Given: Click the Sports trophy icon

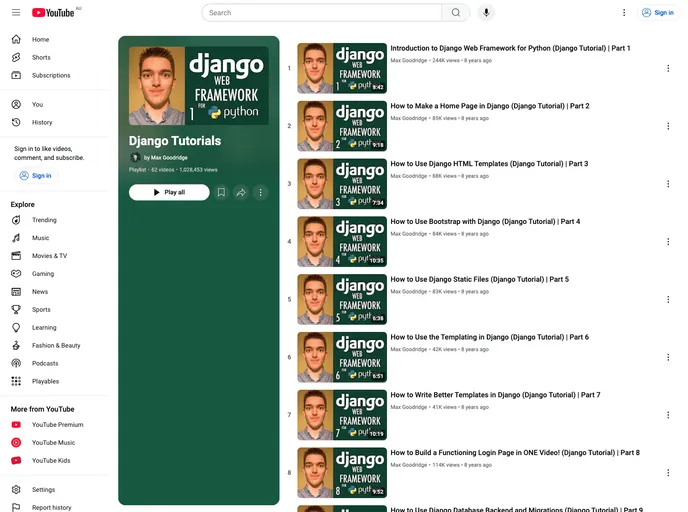Looking at the screenshot, I should (16, 310).
